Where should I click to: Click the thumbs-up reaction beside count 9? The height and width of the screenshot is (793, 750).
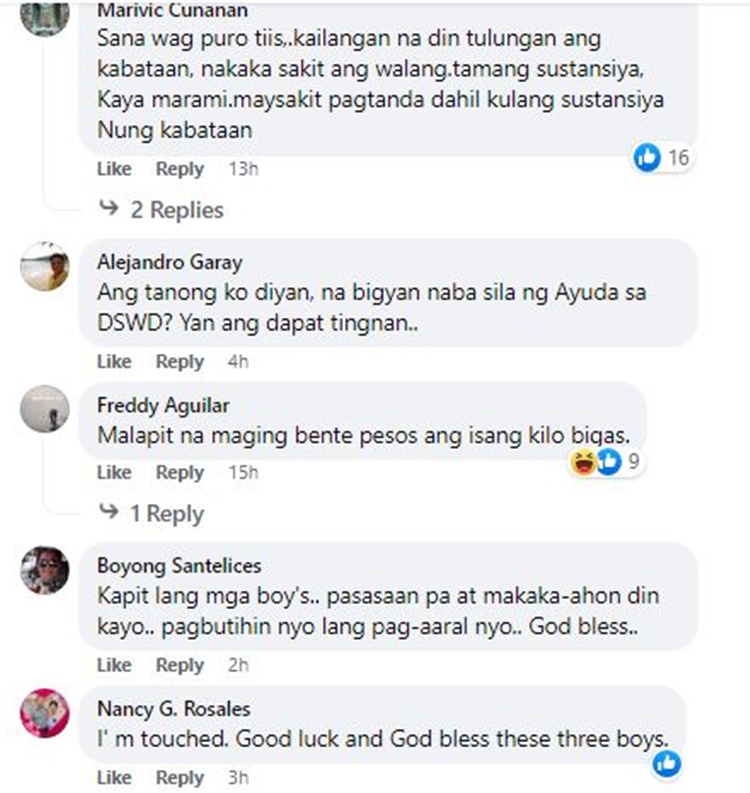coord(609,461)
